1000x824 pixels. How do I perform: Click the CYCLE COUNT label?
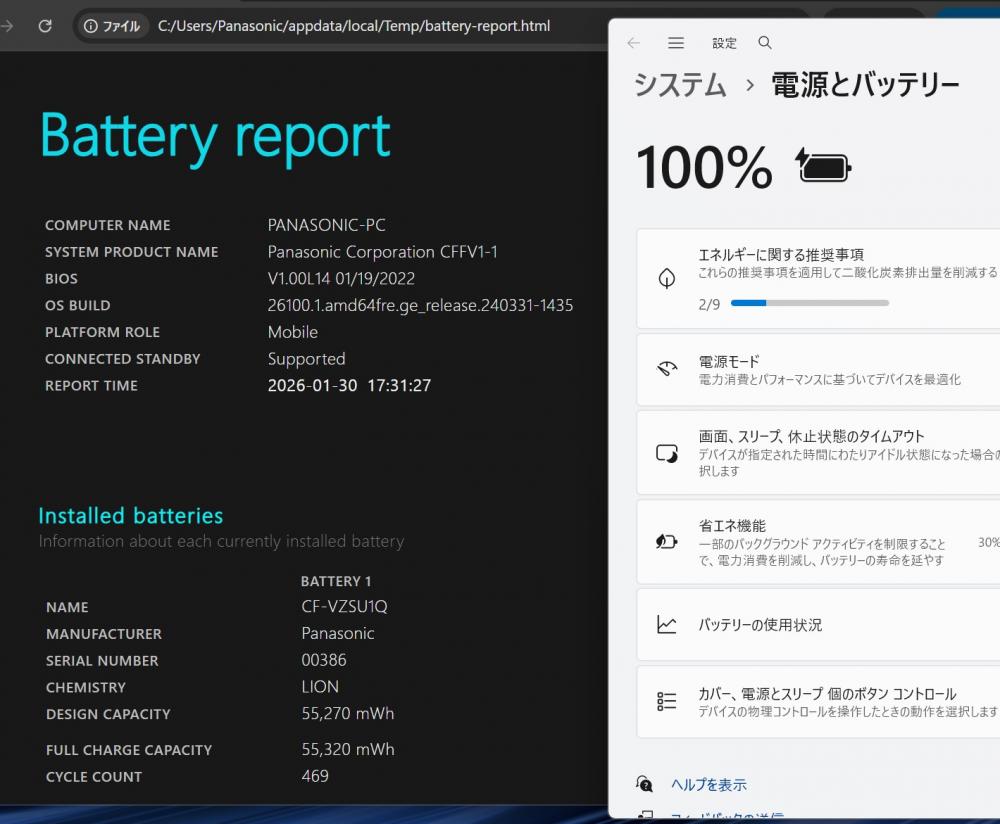[94, 777]
